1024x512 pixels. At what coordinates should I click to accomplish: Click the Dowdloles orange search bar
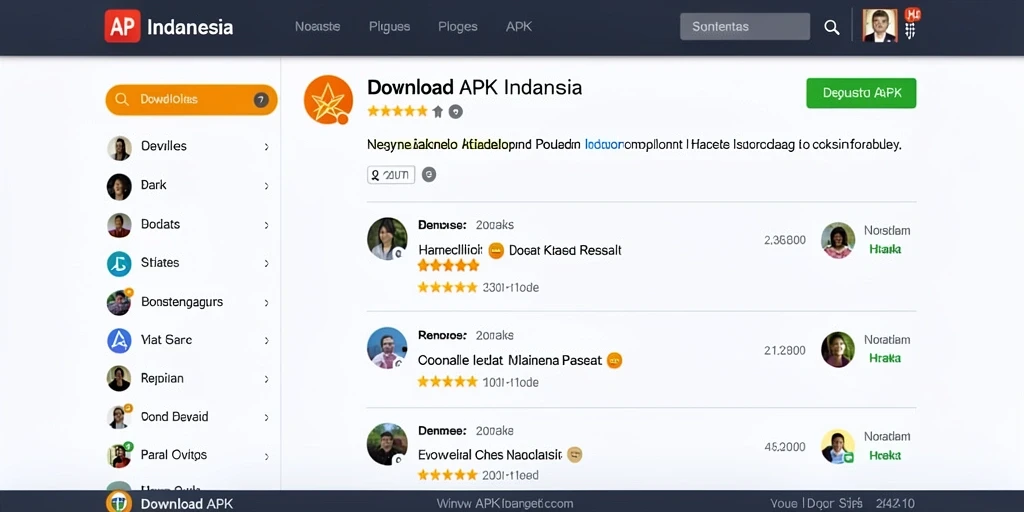pyautogui.click(x=191, y=100)
